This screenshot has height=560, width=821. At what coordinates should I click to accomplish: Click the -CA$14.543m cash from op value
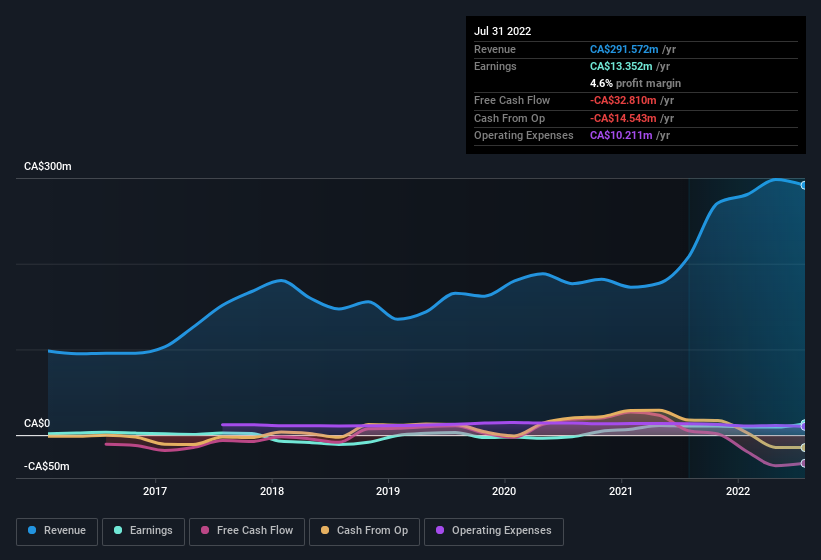[x=623, y=118]
